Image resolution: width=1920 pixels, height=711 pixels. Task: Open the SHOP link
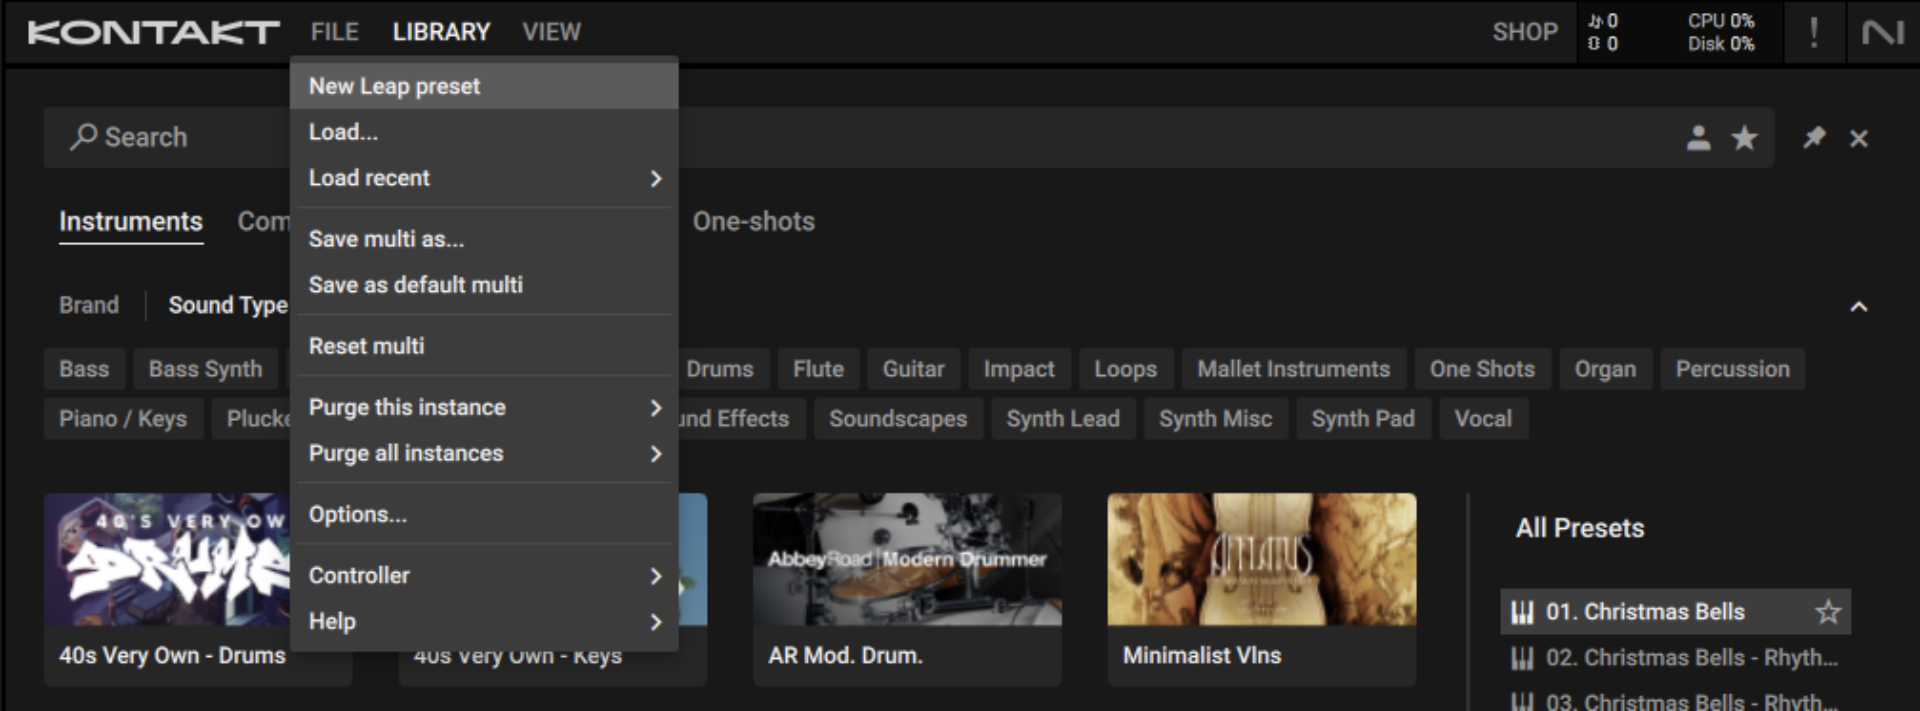1524,32
